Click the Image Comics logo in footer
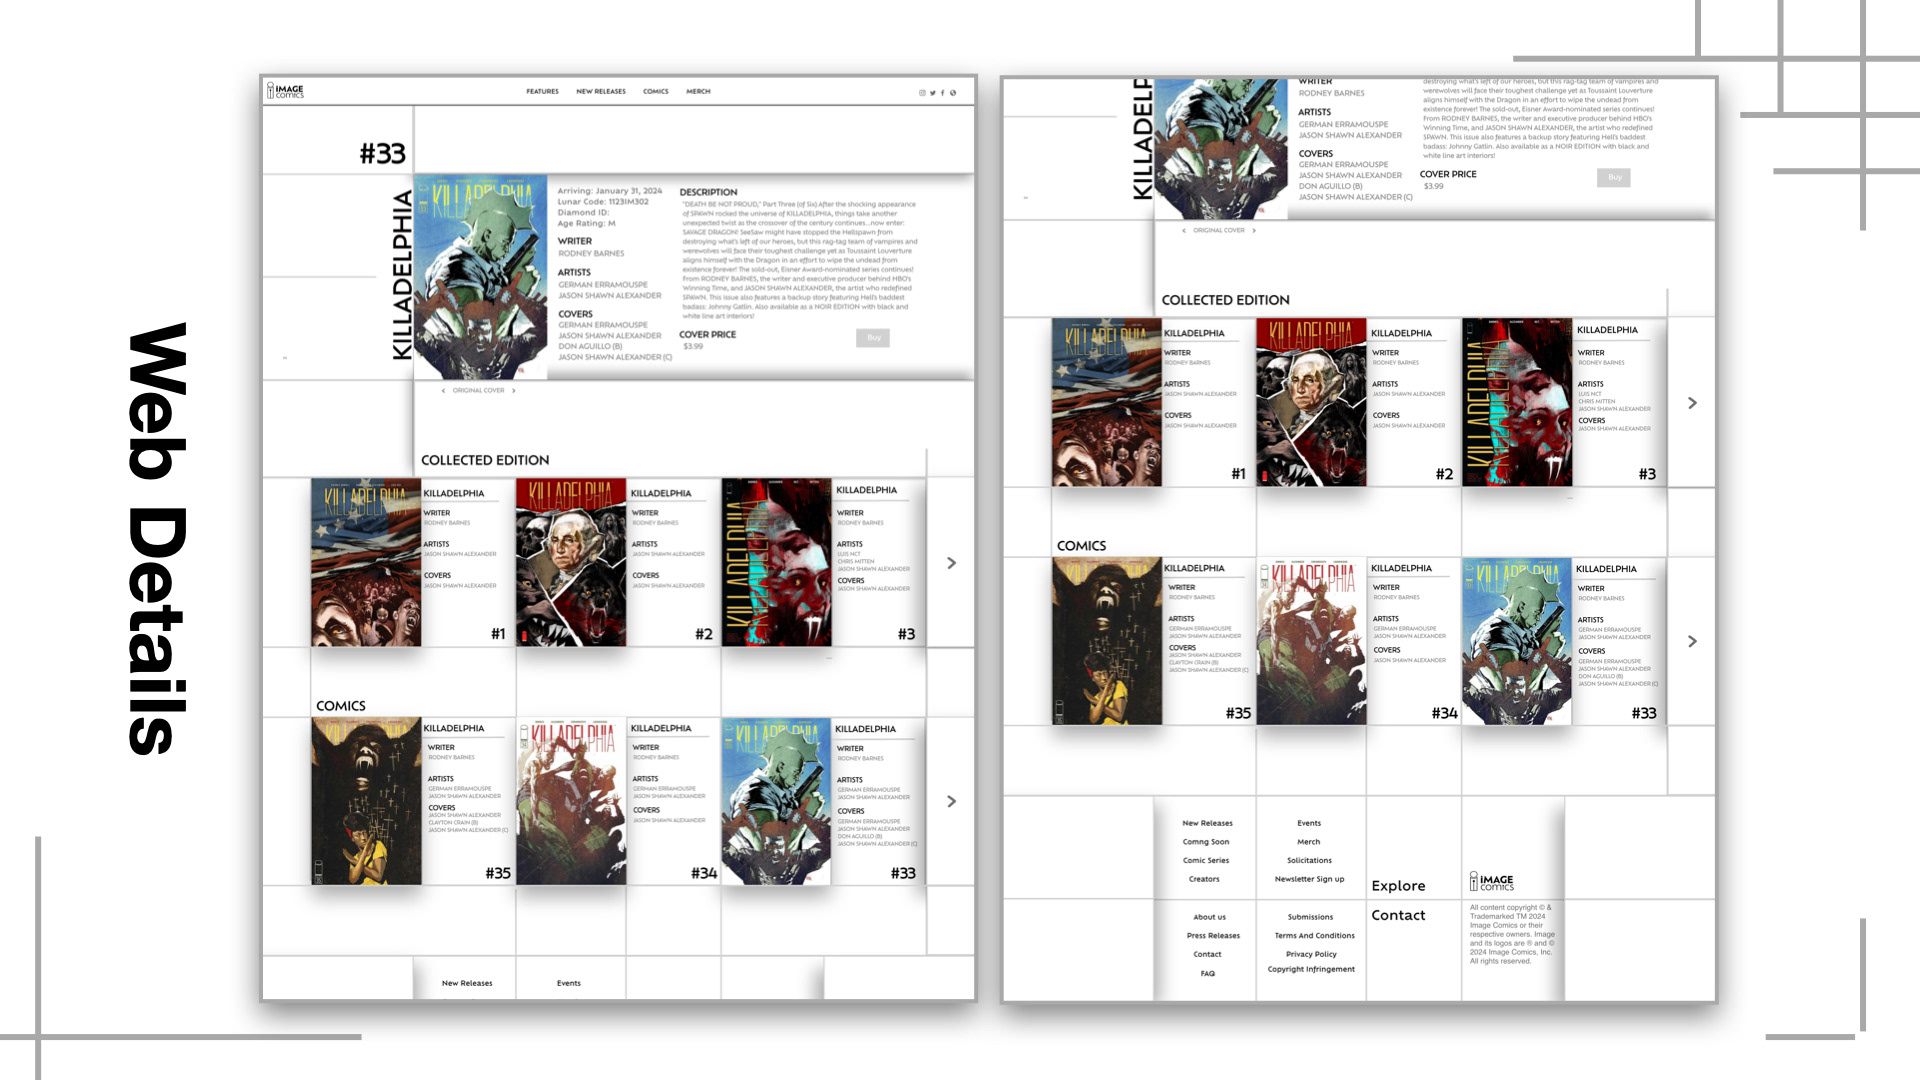1920x1080 pixels. [1491, 881]
